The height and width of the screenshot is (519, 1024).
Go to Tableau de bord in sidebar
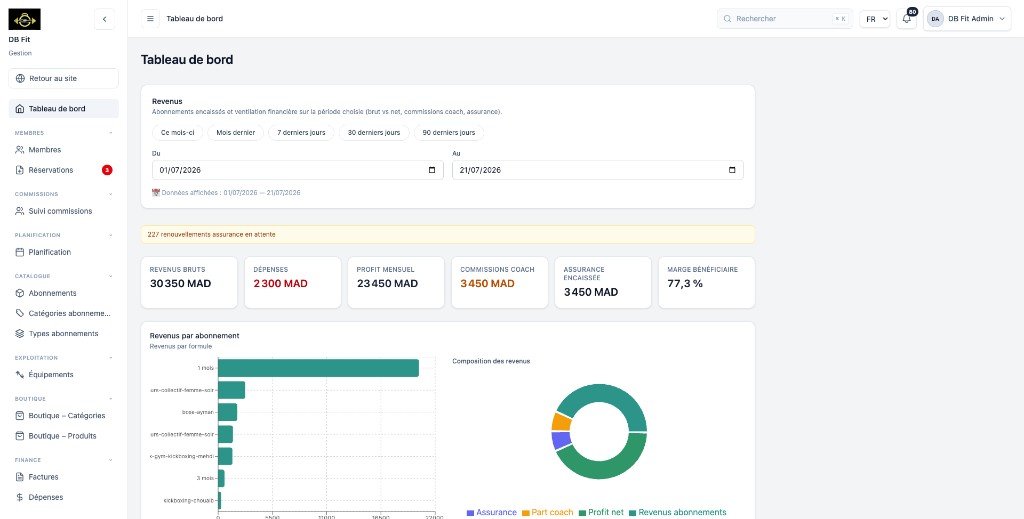(x=63, y=109)
